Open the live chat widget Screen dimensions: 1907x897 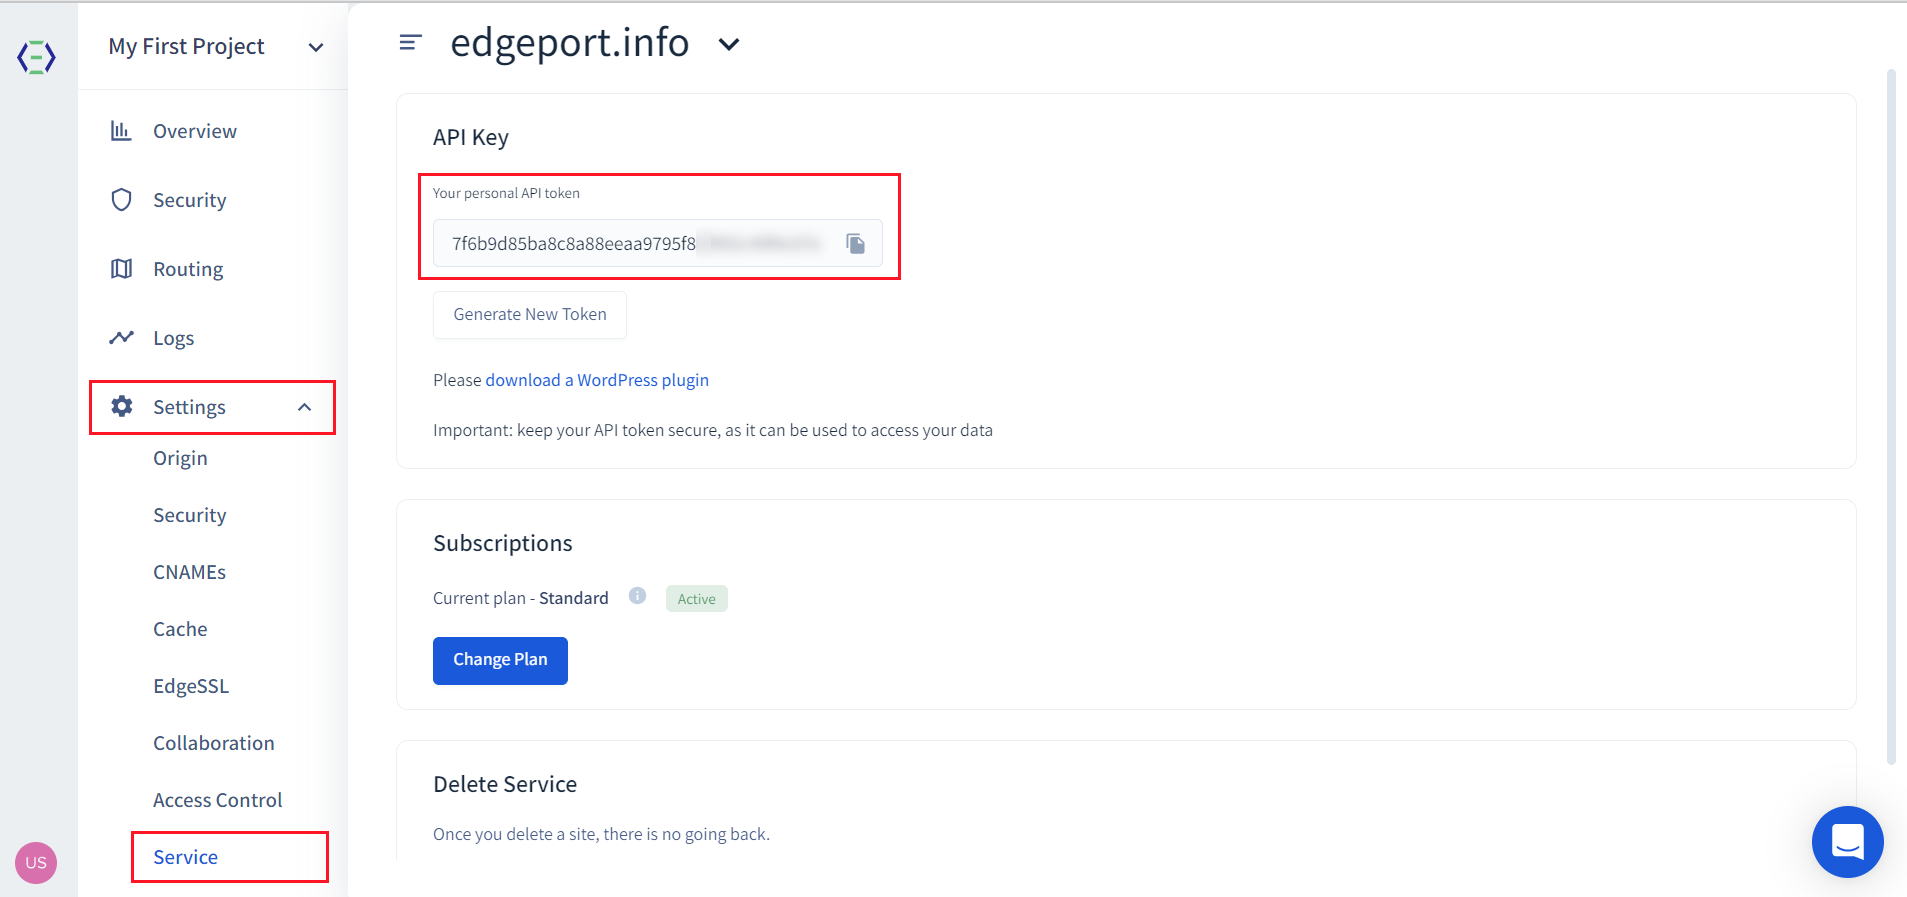[1846, 841]
